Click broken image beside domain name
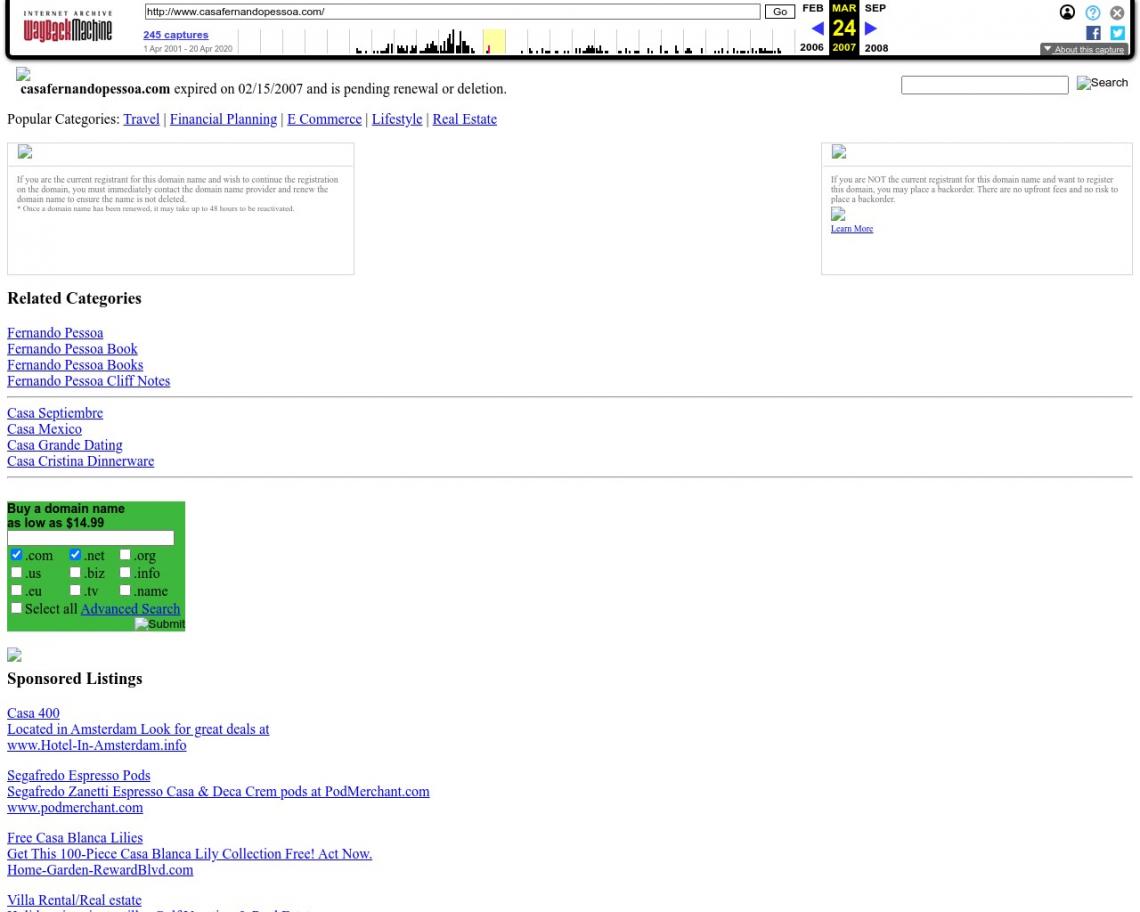This screenshot has height=912, width=1140. tap(23, 74)
